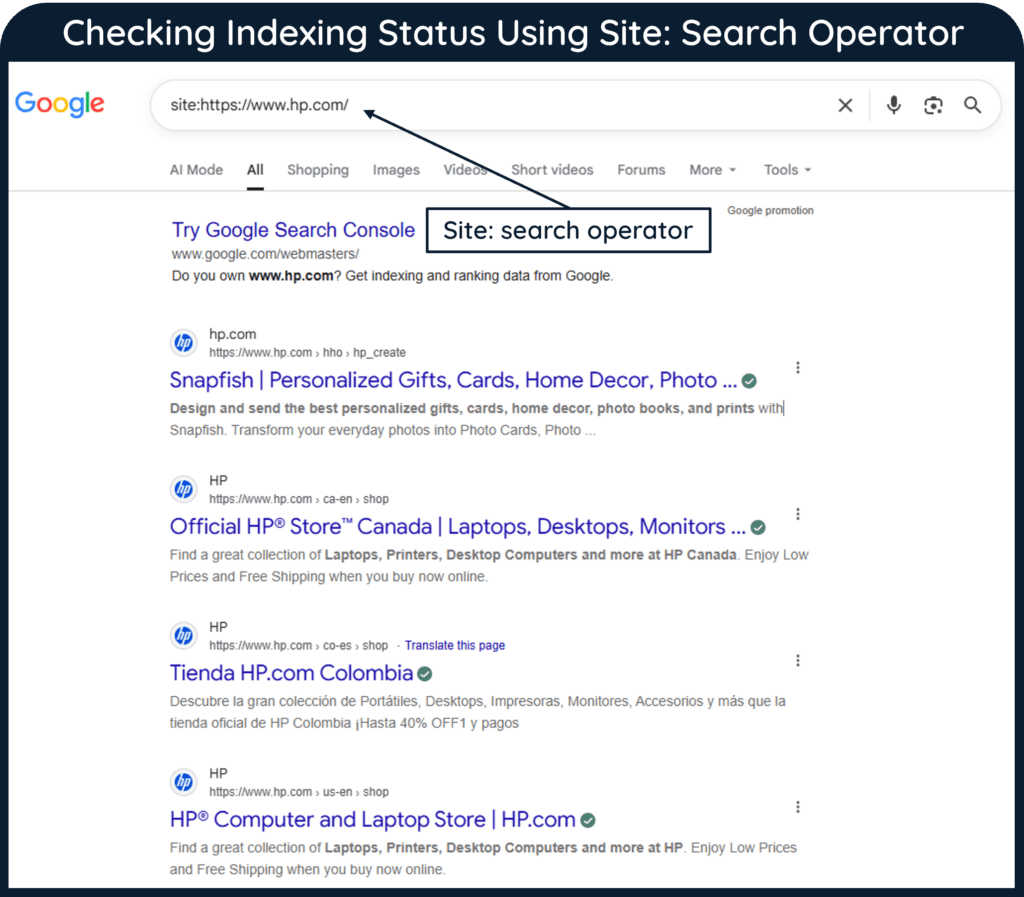Screen dimensions: 1024x897
Task: Click the 'Design and send the best personalized gifts' snippet
Action: coord(477,419)
